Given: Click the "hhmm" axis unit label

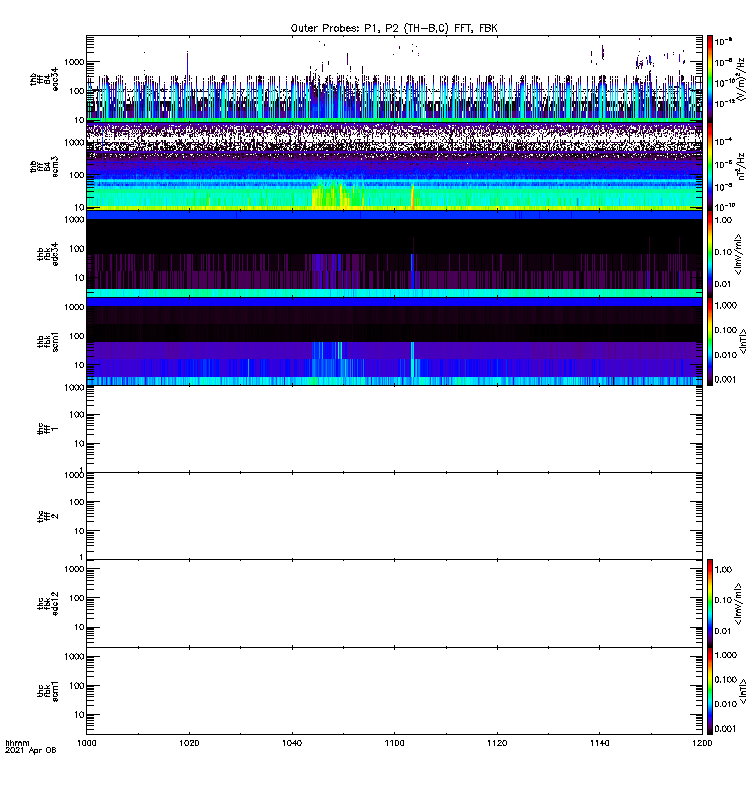Looking at the screenshot, I should click(x=17, y=743).
